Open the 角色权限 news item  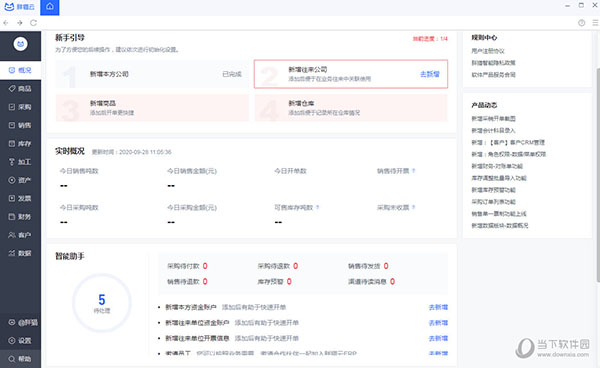tap(509, 154)
